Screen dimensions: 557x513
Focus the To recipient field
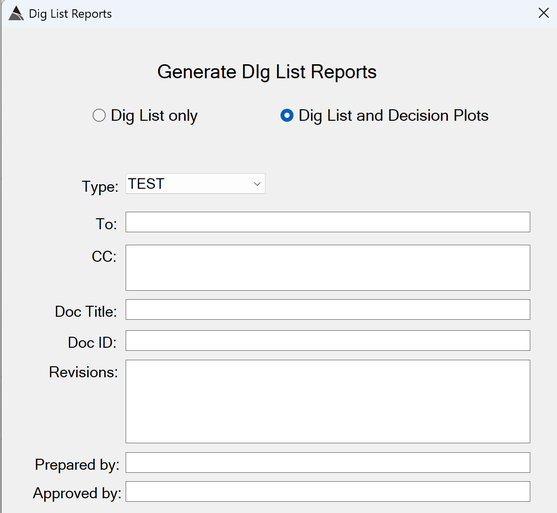click(x=328, y=222)
